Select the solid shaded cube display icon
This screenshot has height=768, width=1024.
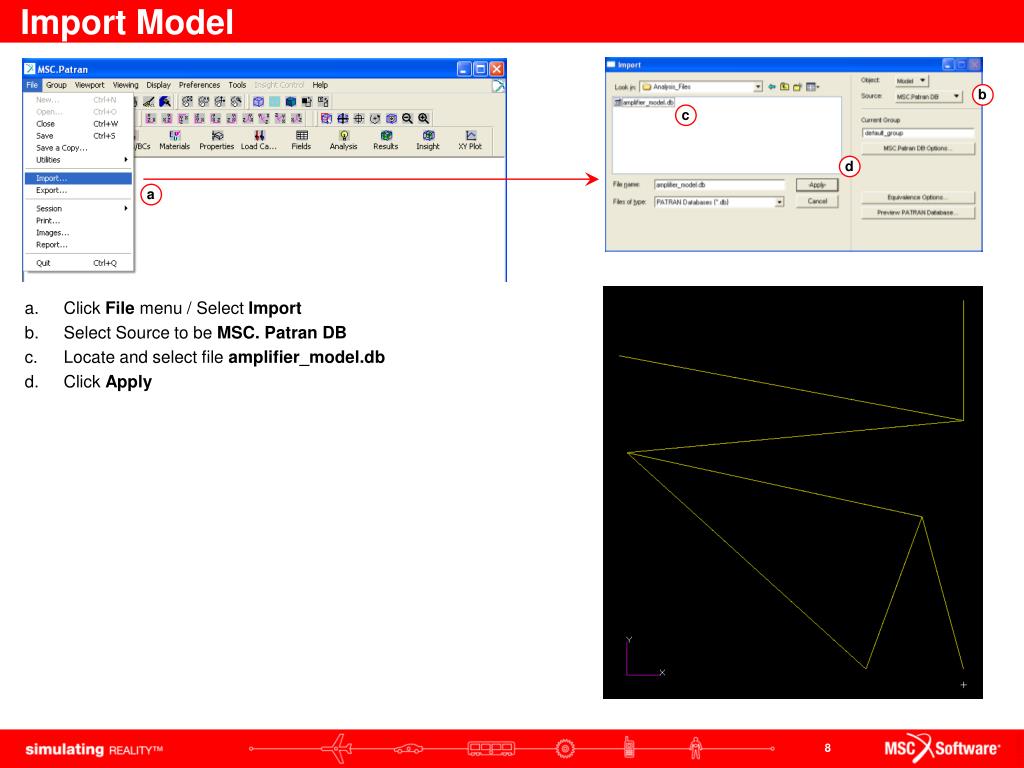pos(291,101)
